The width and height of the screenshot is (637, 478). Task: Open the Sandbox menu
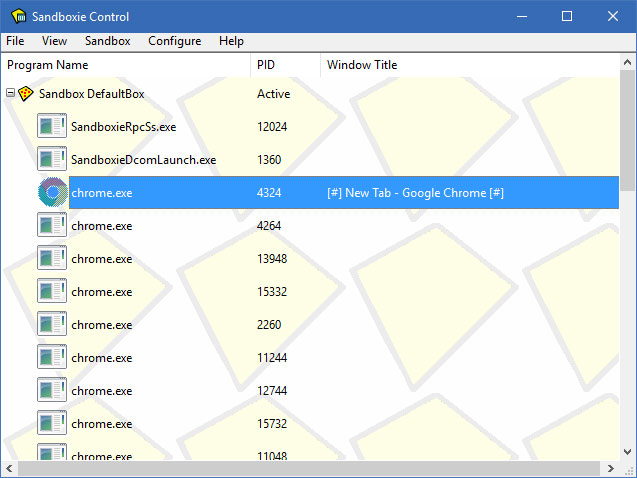coord(107,41)
